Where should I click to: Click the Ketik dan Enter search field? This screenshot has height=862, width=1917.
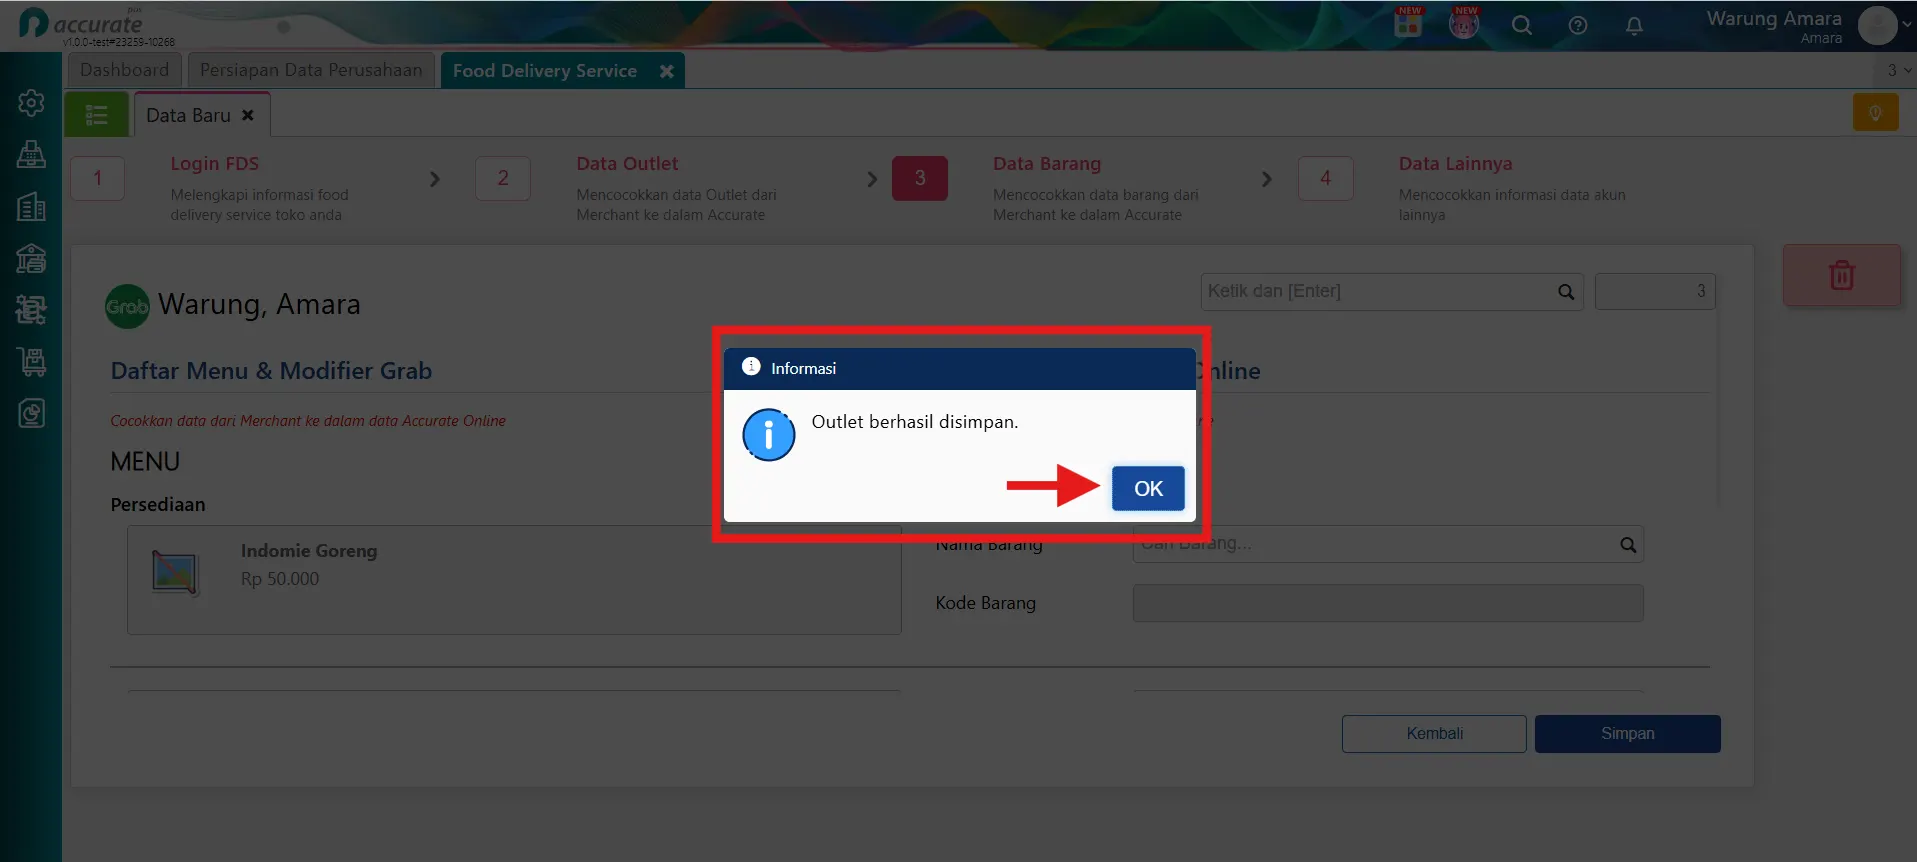(x=1391, y=291)
